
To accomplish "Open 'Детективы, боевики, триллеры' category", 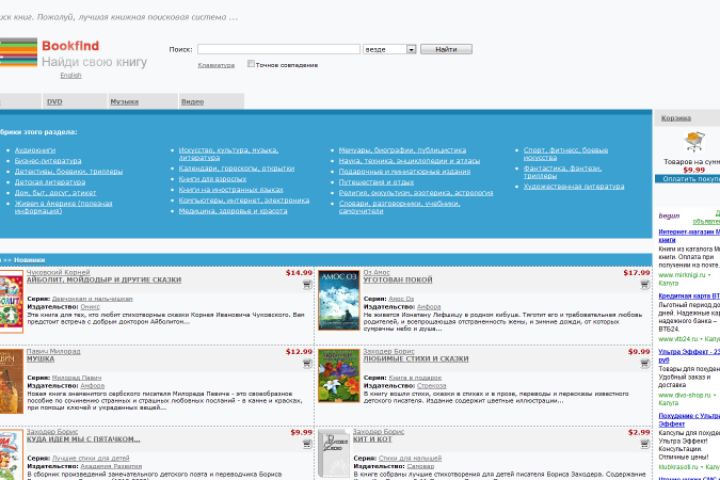I will pyautogui.click(x=69, y=171).
